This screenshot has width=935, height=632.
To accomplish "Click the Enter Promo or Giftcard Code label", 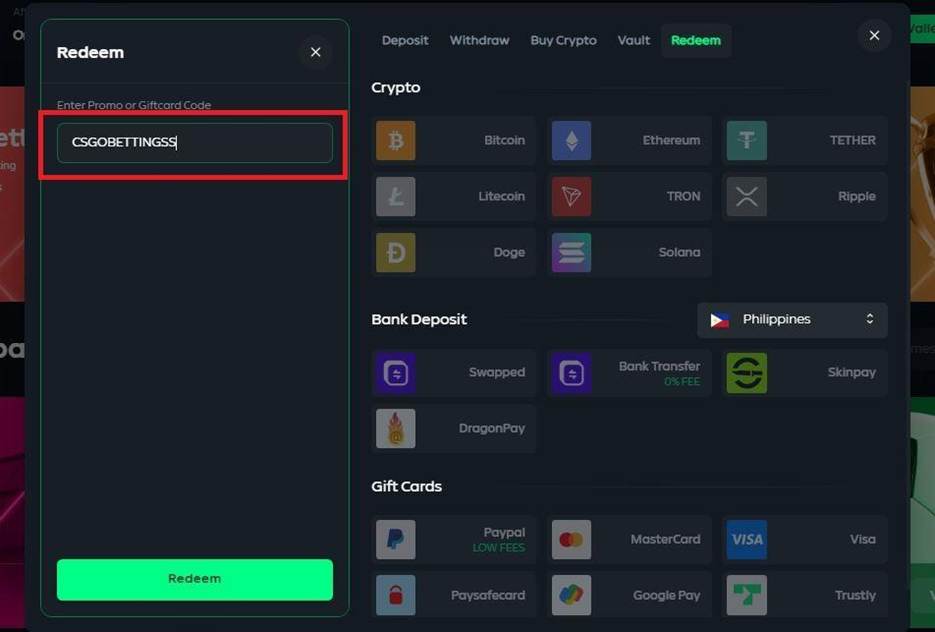I will 134,106.
